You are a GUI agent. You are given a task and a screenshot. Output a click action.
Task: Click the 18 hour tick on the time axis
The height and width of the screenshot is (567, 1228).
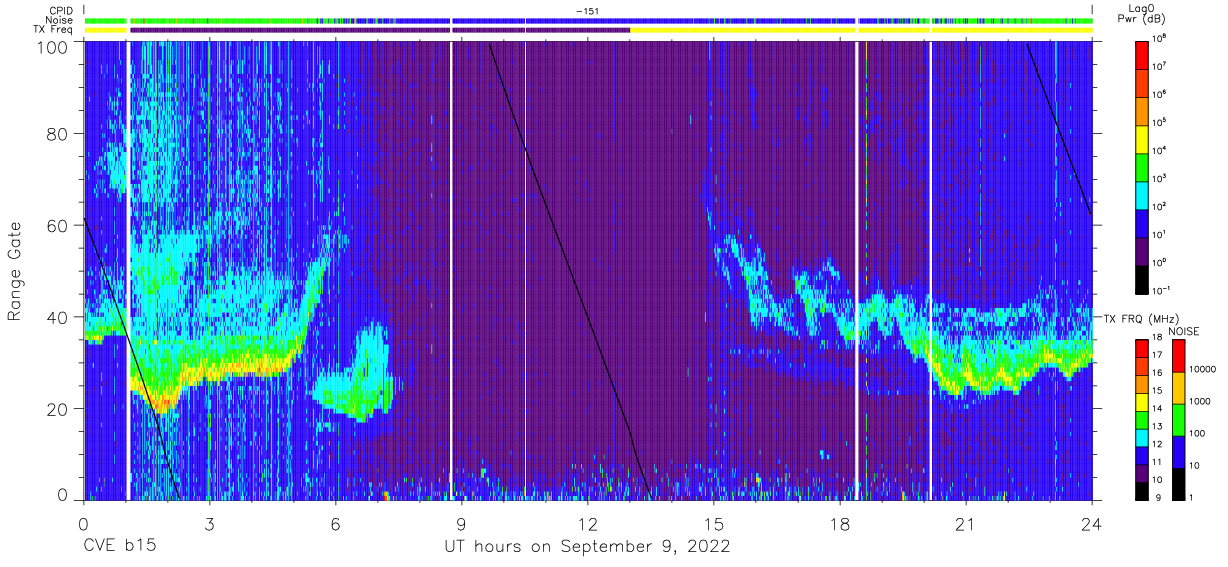(839, 524)
